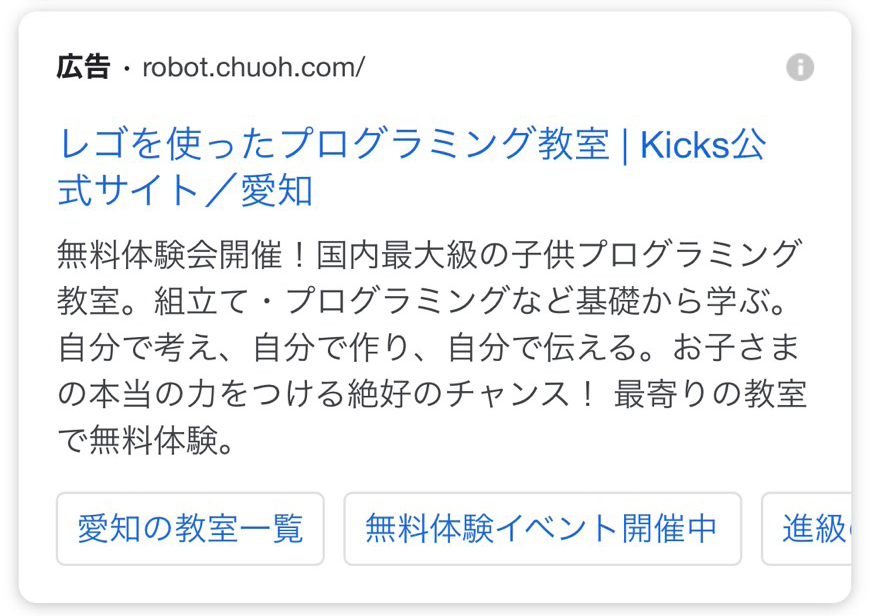Select the Kicks公 text in the blue headline
This screenshot has width=870, height=616.
point(703,145)
